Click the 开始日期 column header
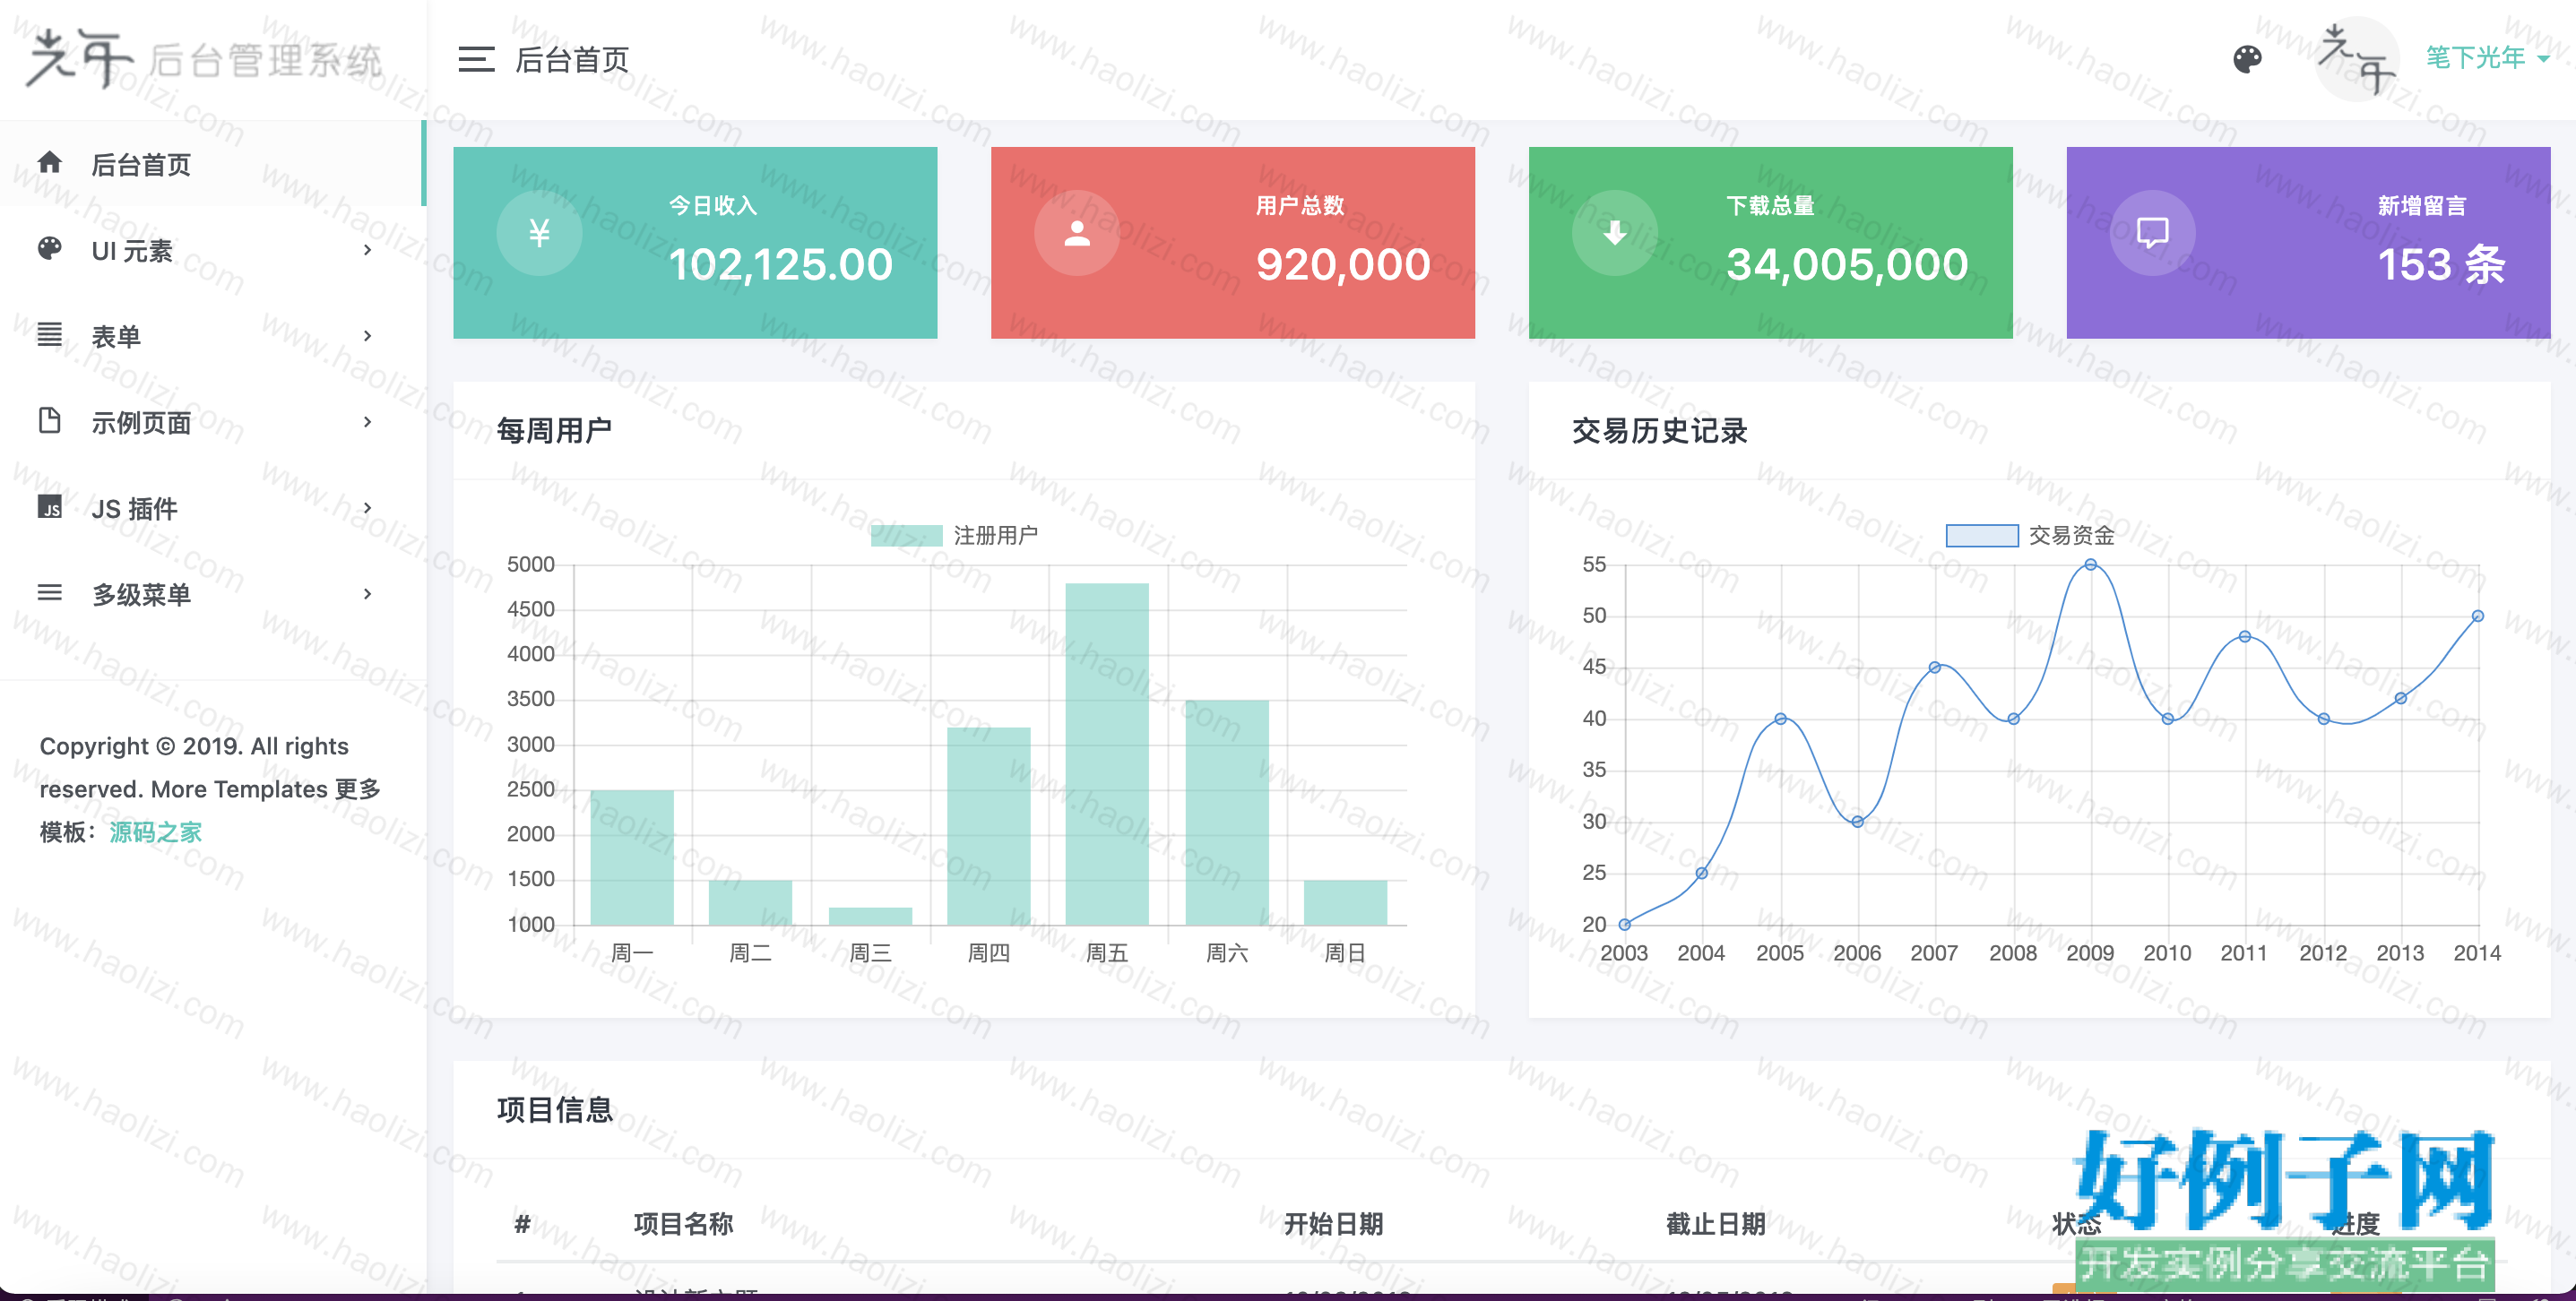Viewport: 2576px width, 1301px height. (x=1333, y=1224)
